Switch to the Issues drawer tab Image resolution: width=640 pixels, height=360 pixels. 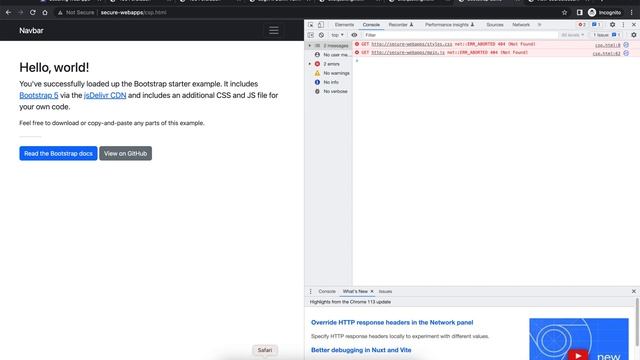pyautogui.click(x=385, y=291)
